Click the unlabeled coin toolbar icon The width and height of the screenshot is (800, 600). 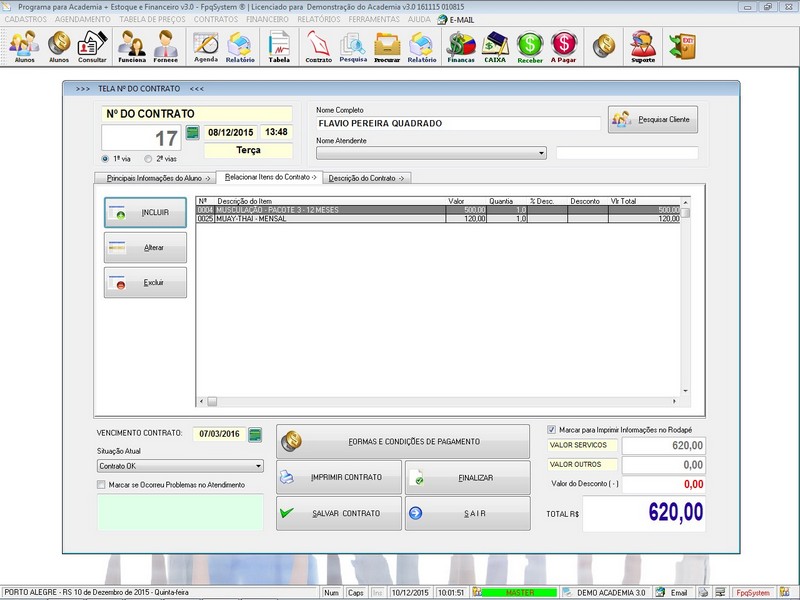604,46
